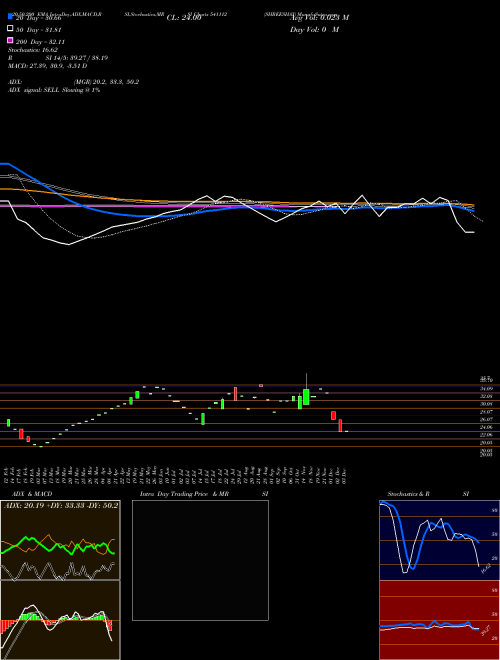The image size is (500, 660).
Task: Click the 'Intra Day Trading Price & MR' title
Action: pyautogui.click(x=184, y=494)
